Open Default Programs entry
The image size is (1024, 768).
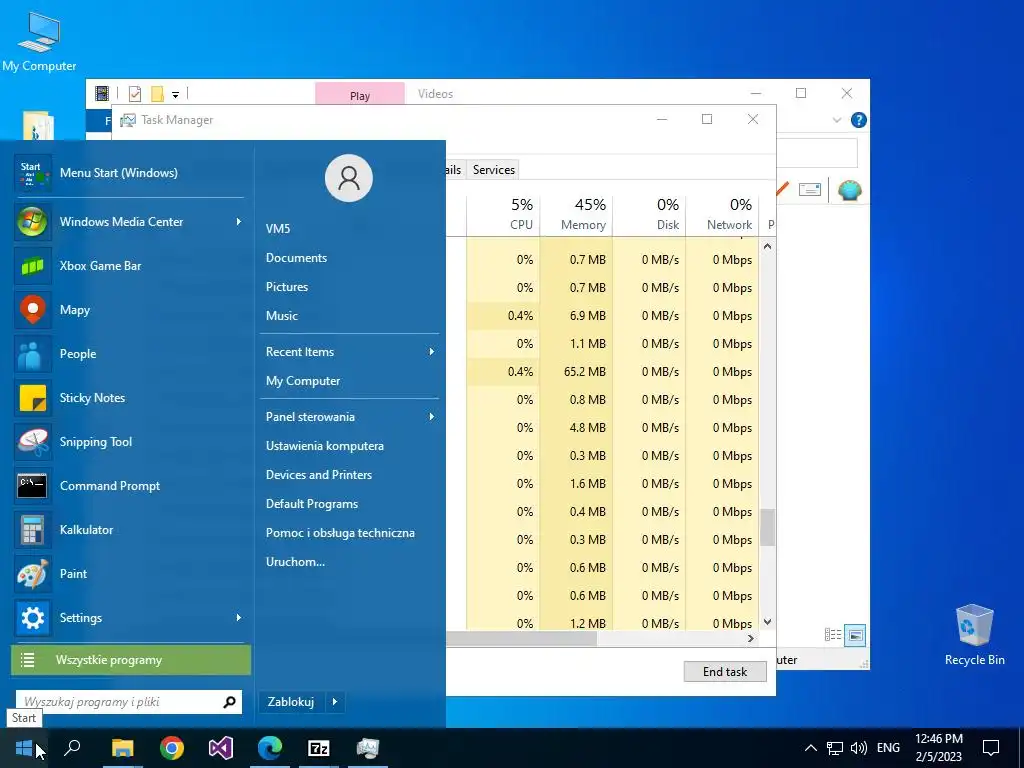[312, 504]
